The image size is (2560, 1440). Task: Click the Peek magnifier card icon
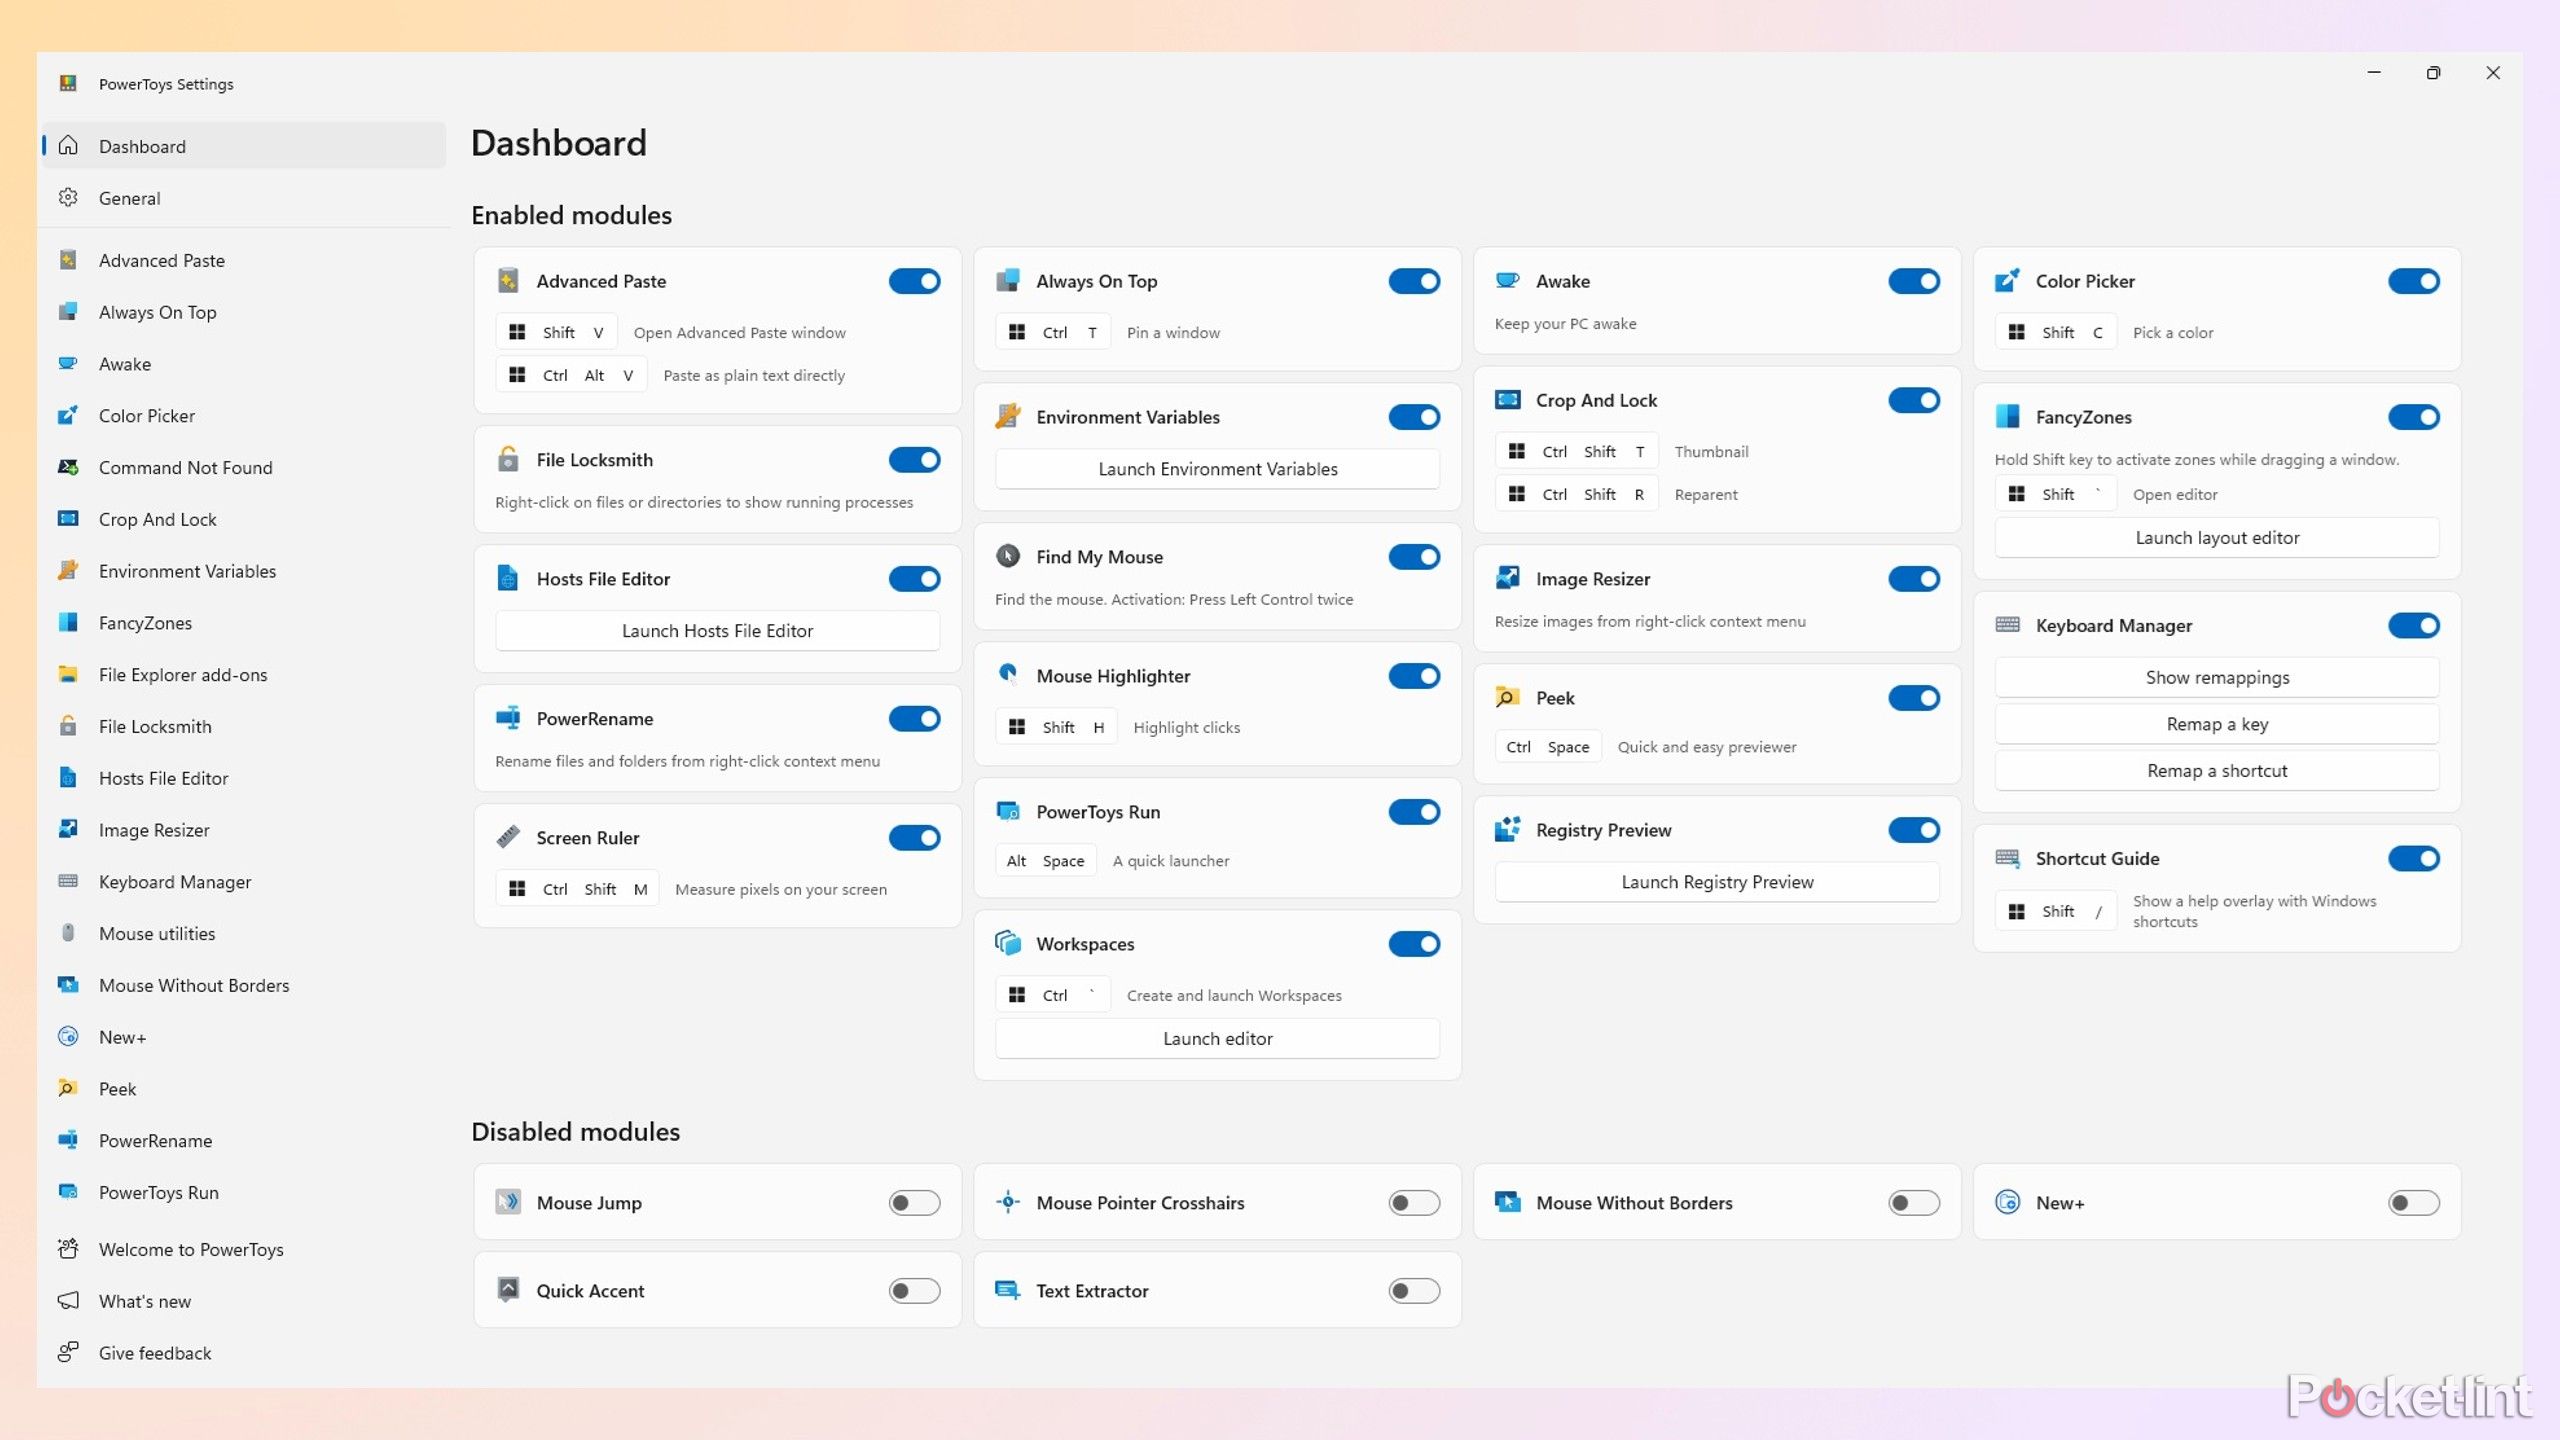coord(1507,698)
